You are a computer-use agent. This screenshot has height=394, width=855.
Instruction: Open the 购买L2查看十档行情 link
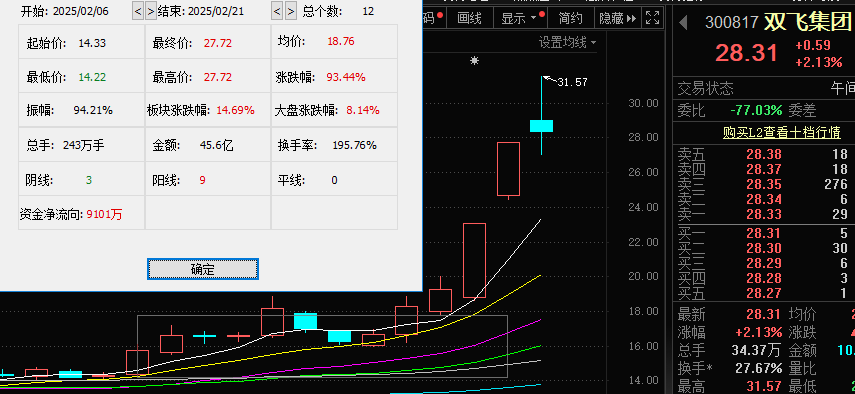pos(781,132)
